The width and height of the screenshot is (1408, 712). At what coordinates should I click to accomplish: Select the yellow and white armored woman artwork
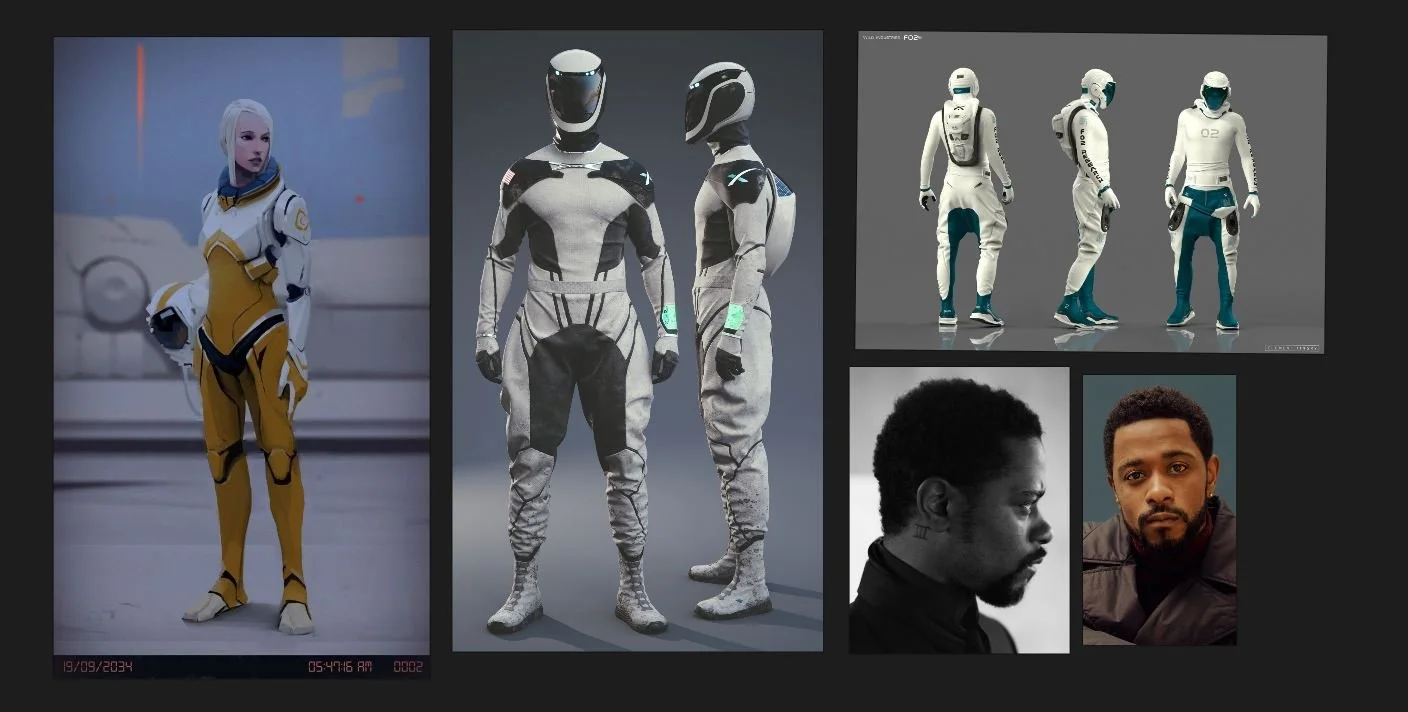241,357
